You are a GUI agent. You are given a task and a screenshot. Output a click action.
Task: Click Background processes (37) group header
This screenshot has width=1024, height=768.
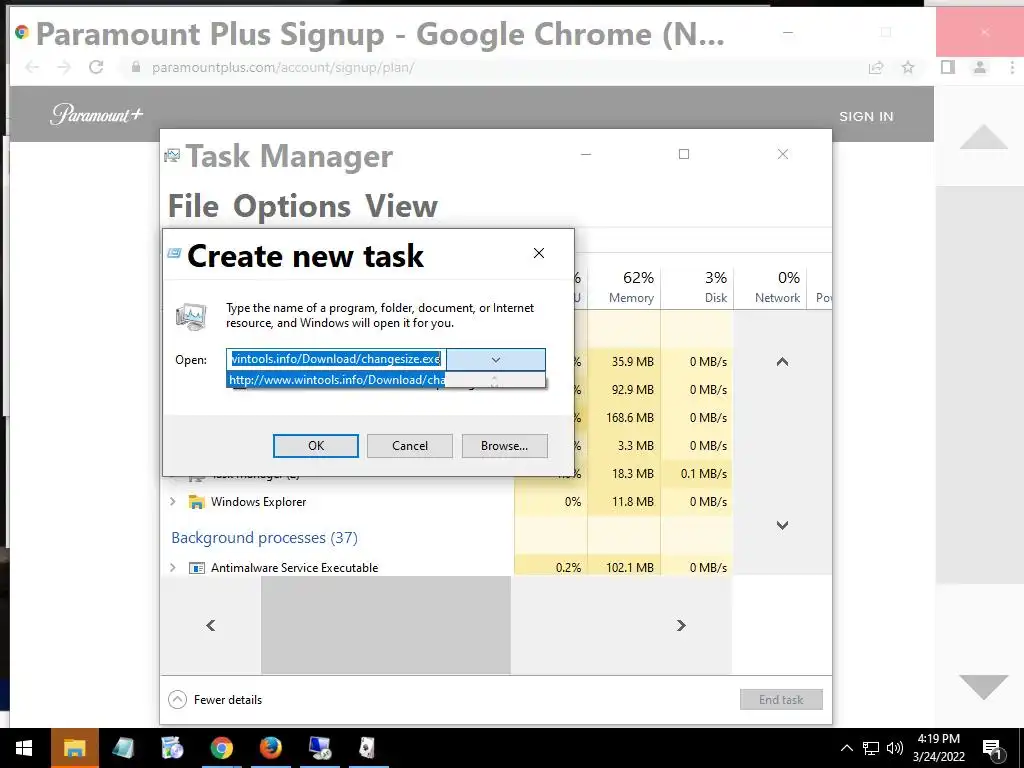tap(264, 537)
